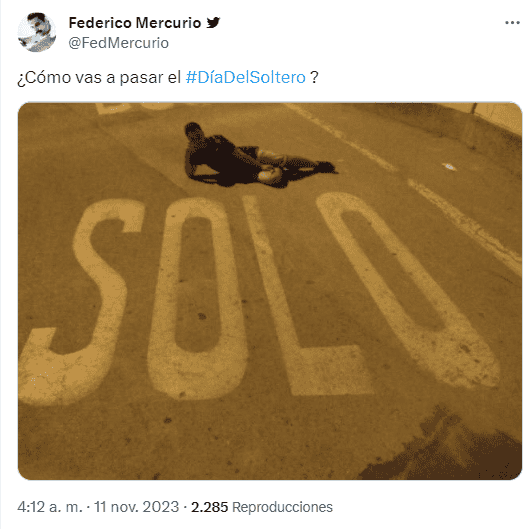529x529 pixels.
Task: Click the 4:12 a. m. timestamp
Action: click(x=50, y=507)
